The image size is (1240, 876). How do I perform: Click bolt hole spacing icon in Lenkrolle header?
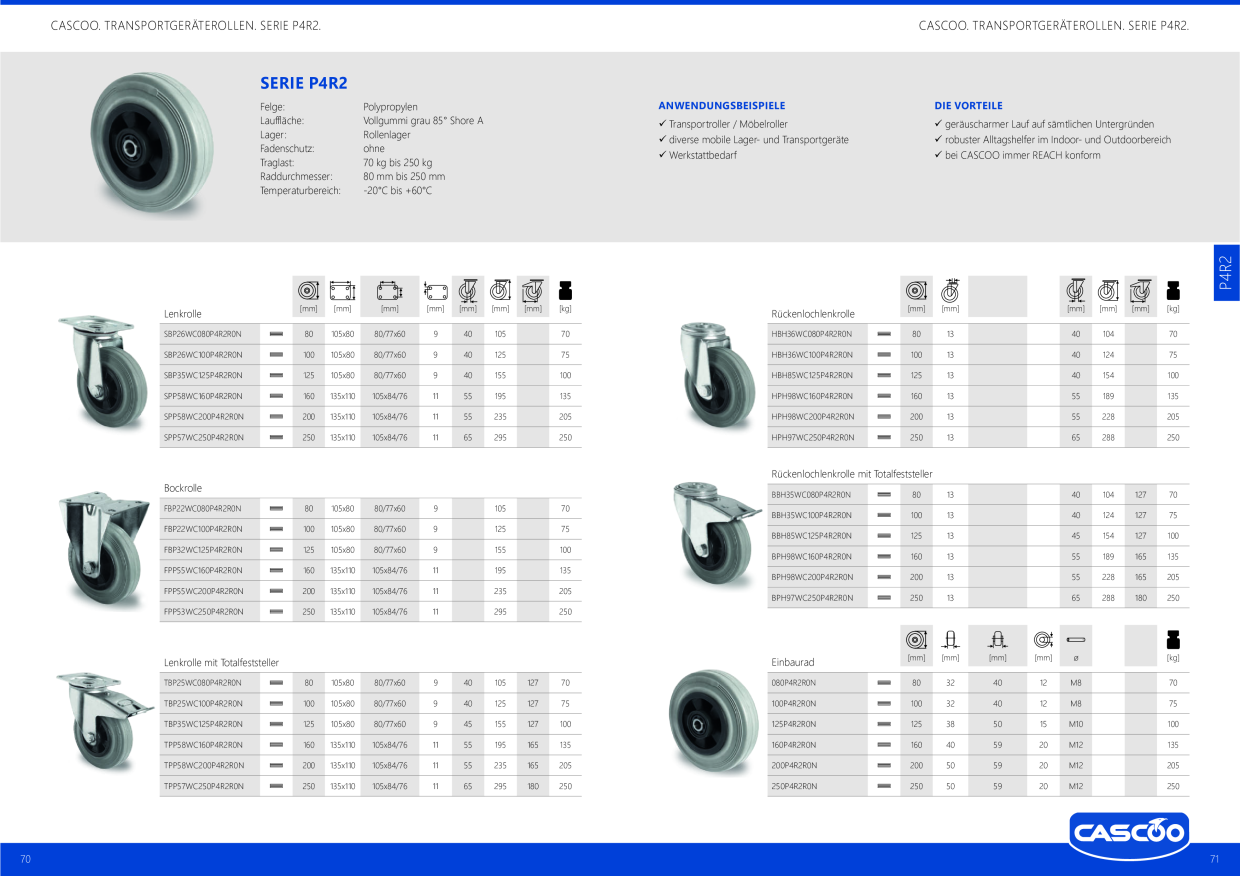pyautogui.click(x=389, y=291)
